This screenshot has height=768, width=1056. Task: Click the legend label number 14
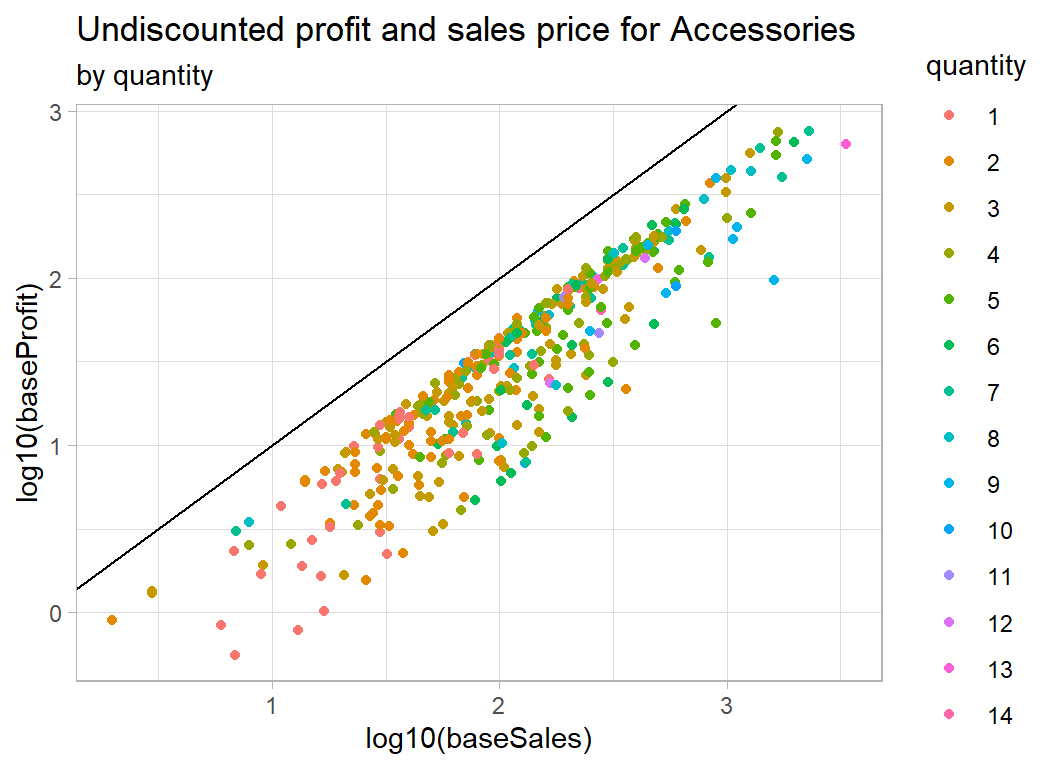pyautogui.click(x=999, y=715)
